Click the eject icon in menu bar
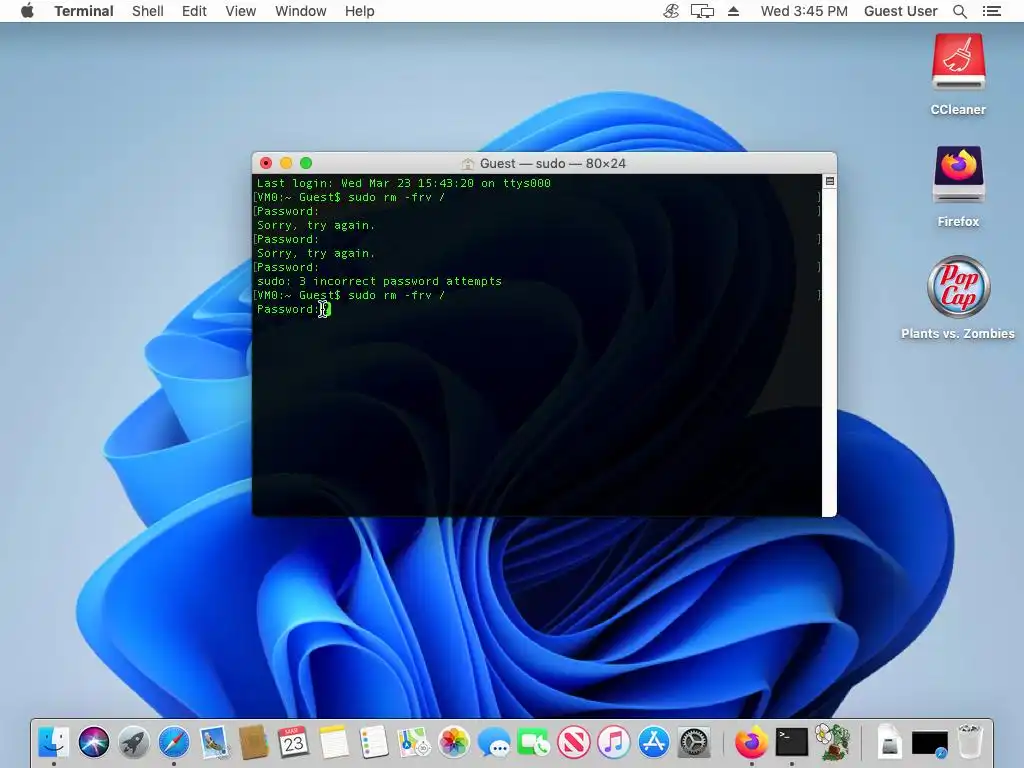Viewport: 1024px width, 768px height. (733, 11)
